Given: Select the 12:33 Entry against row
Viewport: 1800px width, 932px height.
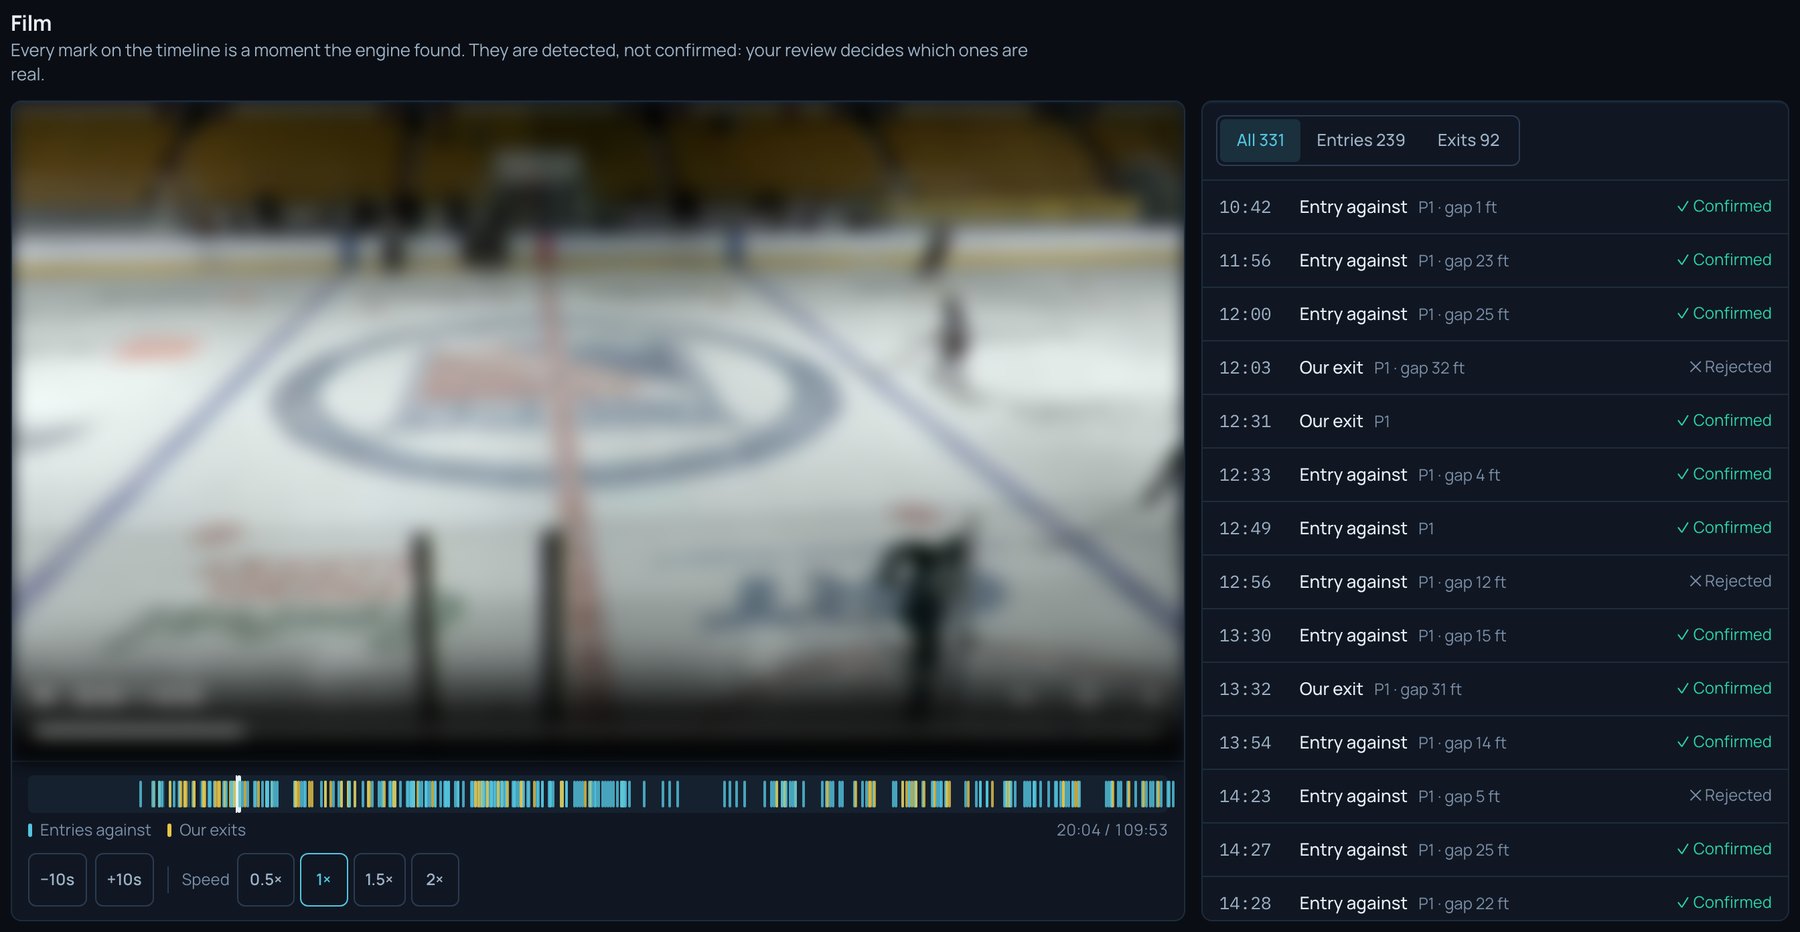Looking at the screenshot, I should coord(1495,475).
